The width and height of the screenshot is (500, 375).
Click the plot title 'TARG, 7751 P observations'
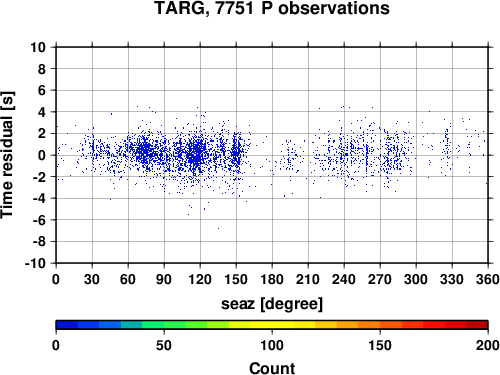point(272,8)
